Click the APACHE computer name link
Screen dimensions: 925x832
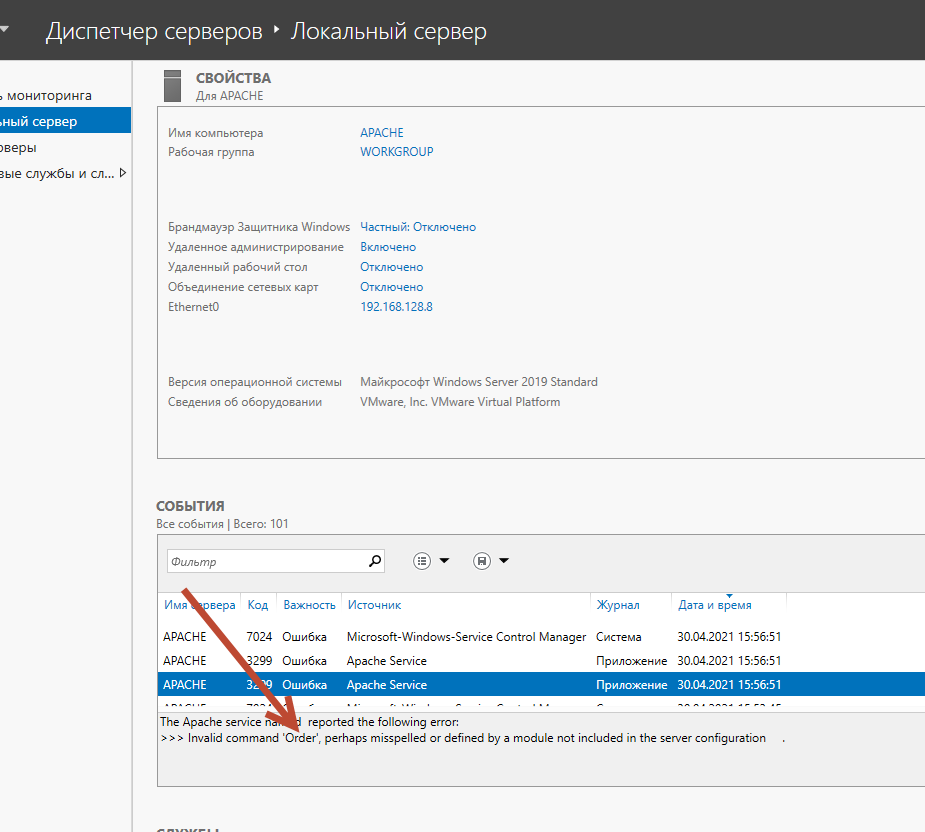pos(382,132)
